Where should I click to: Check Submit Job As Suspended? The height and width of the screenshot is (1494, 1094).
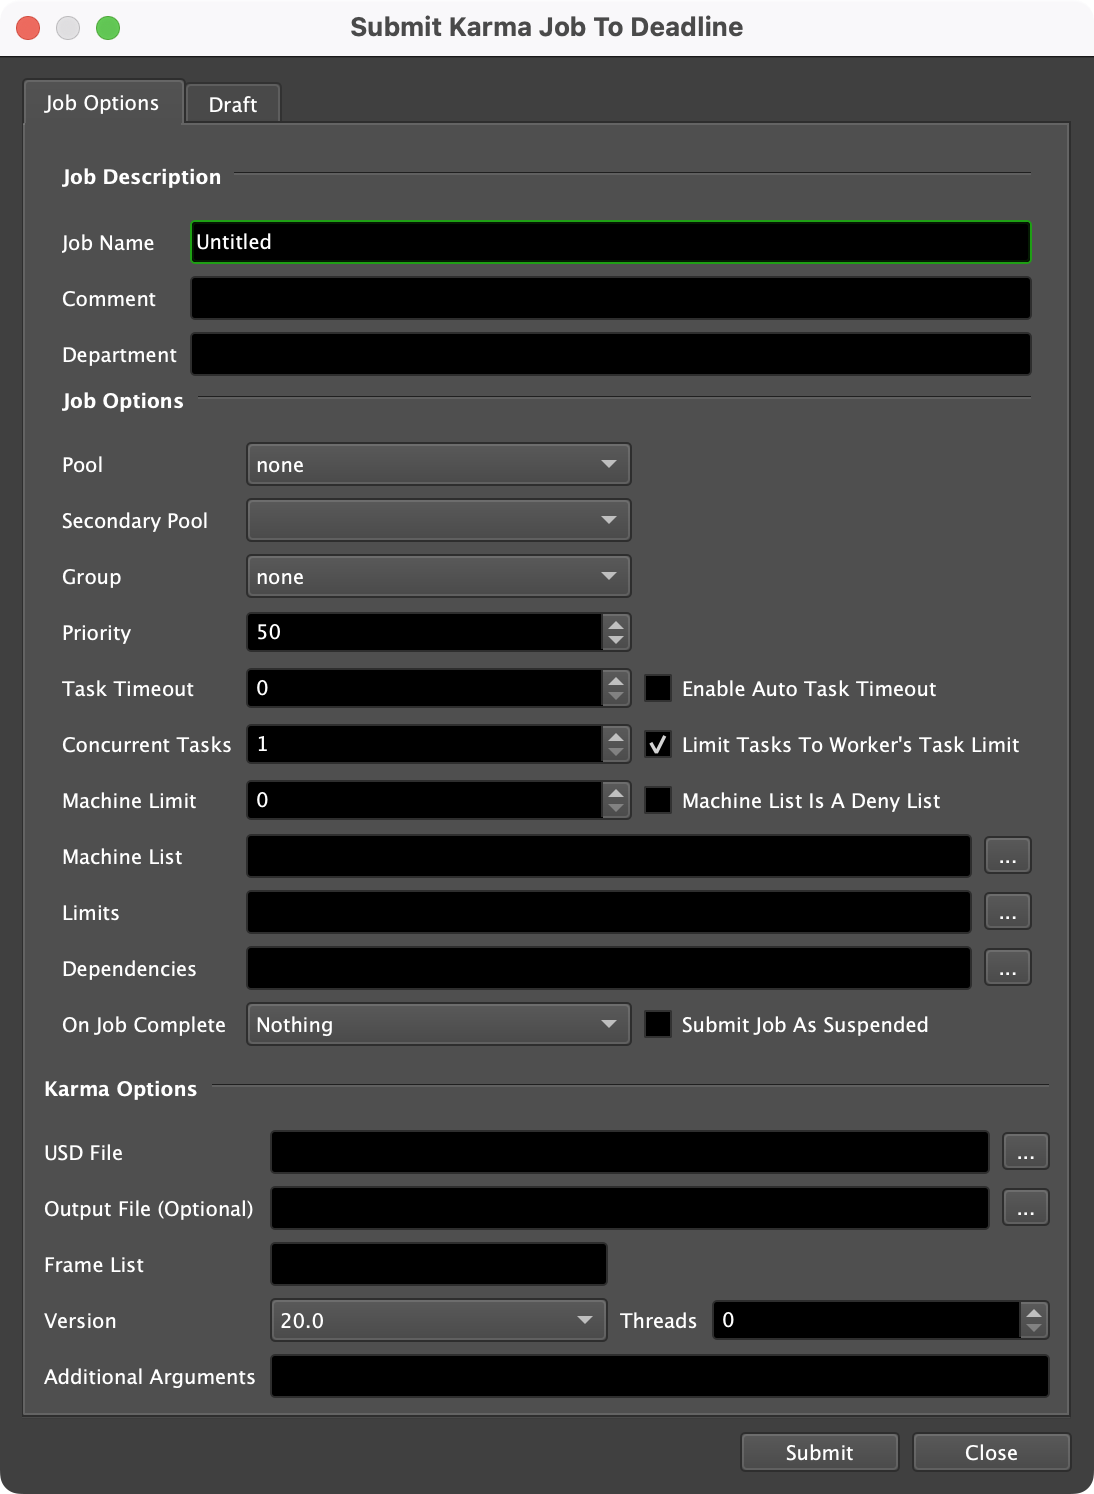click(659, 1024)
